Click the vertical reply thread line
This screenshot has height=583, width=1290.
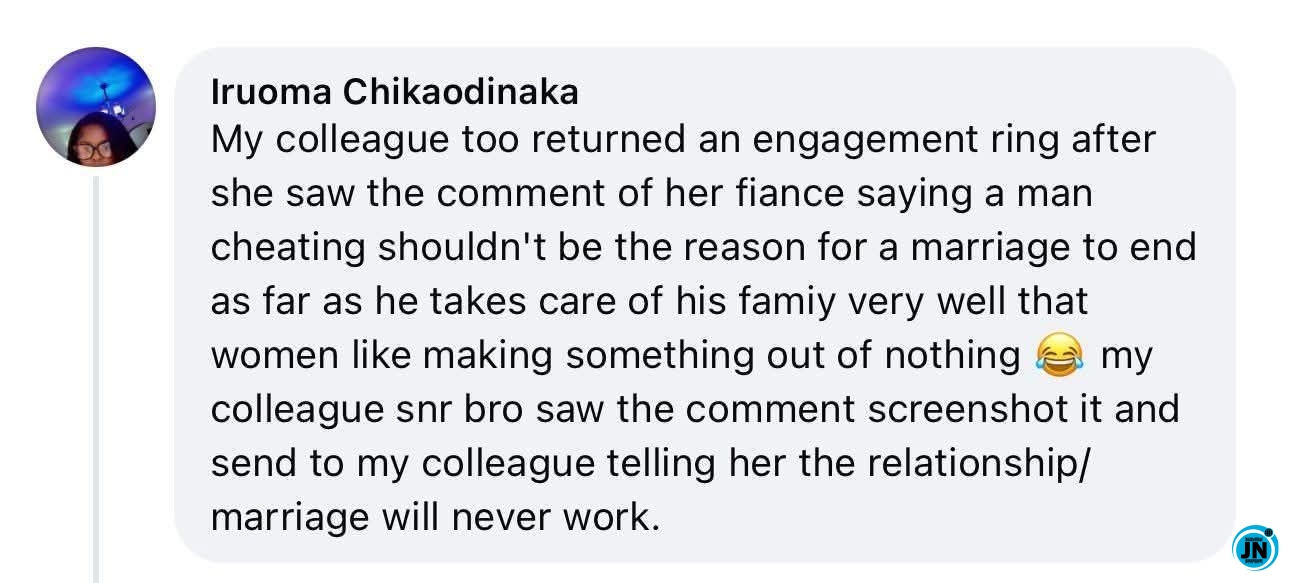(98, 380)
